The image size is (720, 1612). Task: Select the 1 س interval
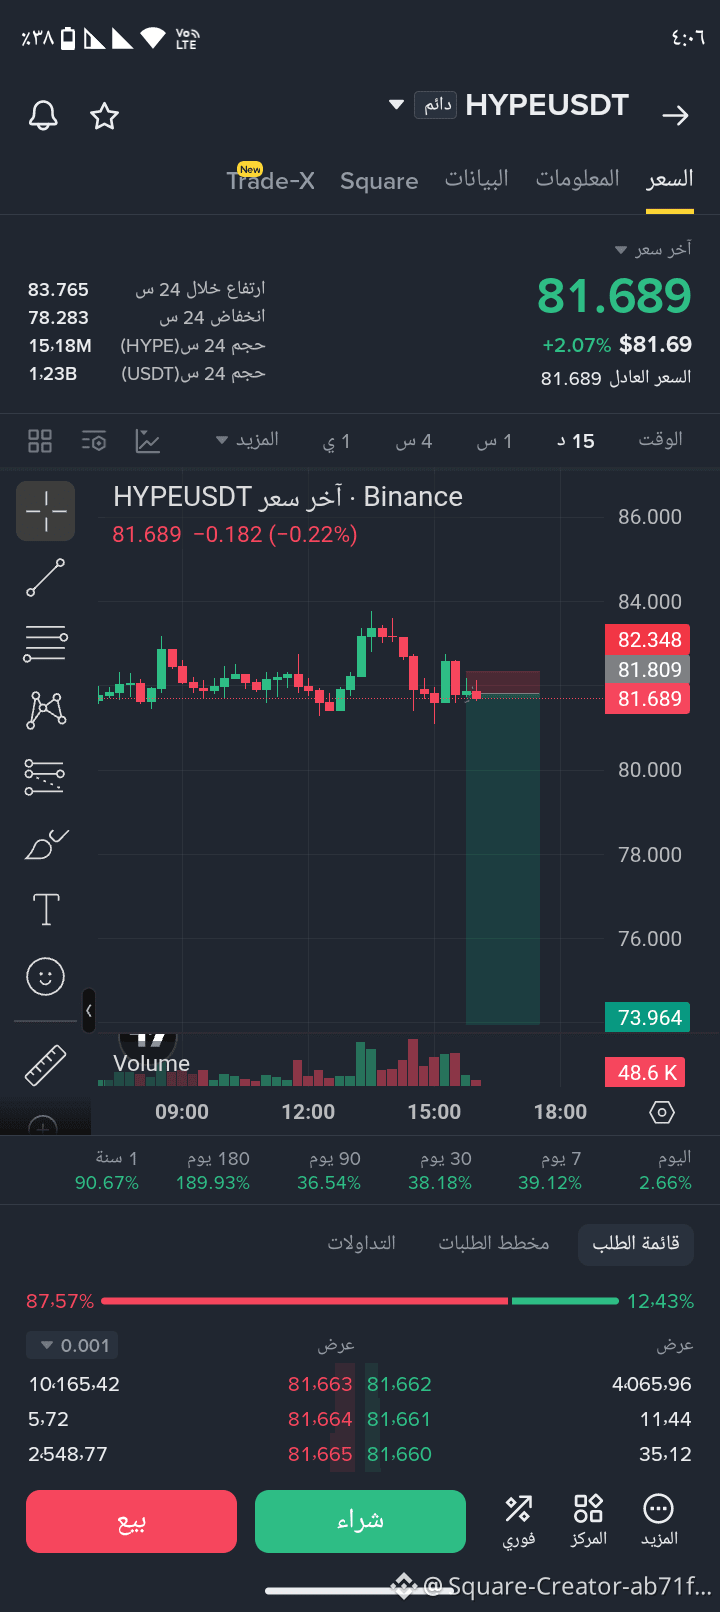[x=494, y=441]
